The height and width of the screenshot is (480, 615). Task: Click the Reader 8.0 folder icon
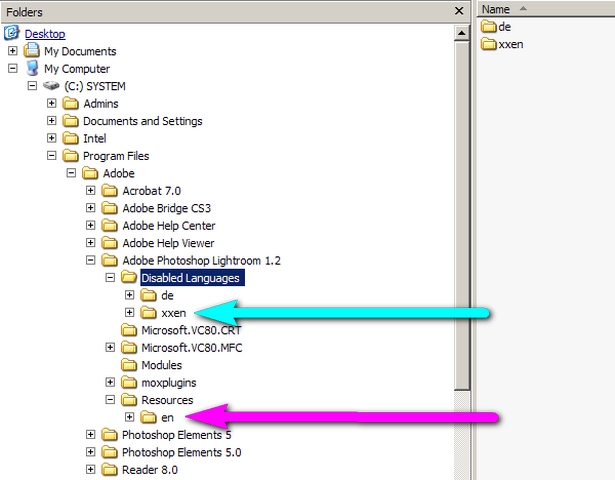point(109,470)
